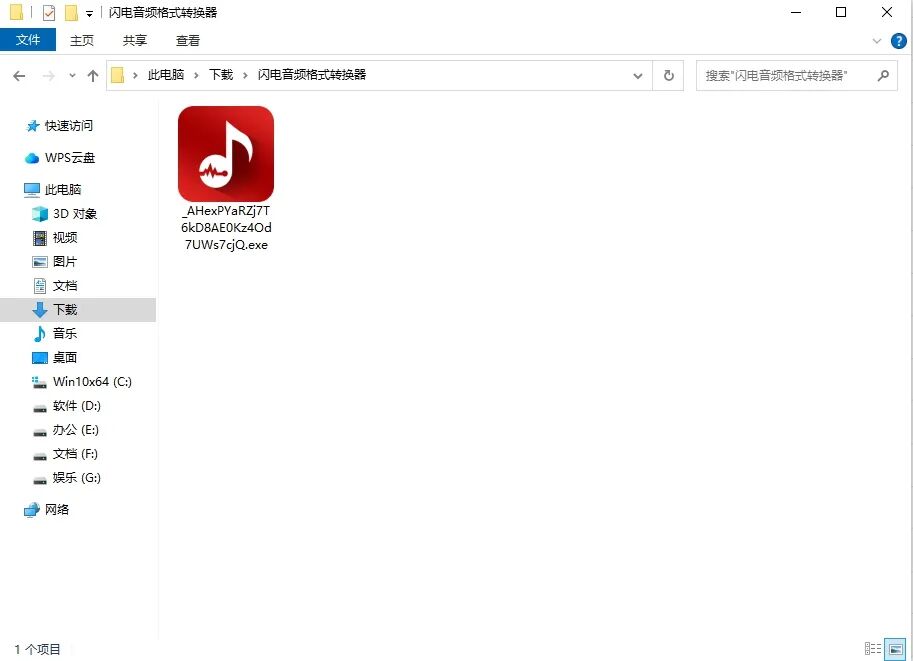Open the 桌面 folder
This screenshot has width=913, height=661.
click(65, 358)
